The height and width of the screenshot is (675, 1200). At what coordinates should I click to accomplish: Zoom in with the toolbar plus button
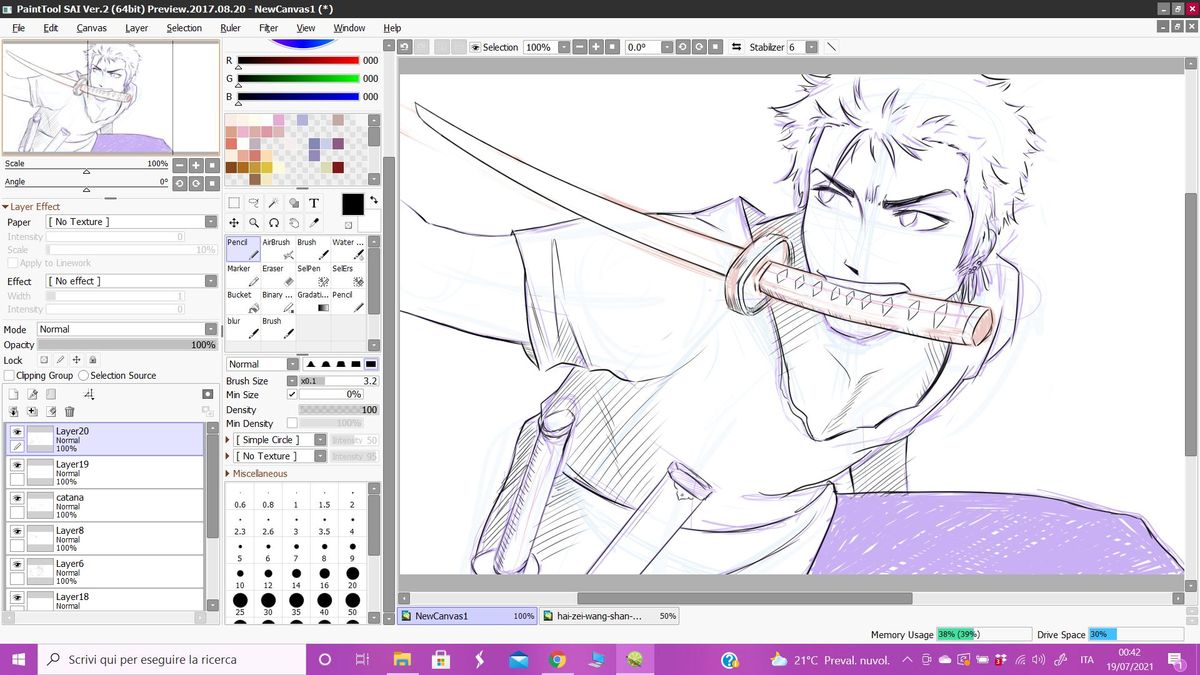(596, 47)
